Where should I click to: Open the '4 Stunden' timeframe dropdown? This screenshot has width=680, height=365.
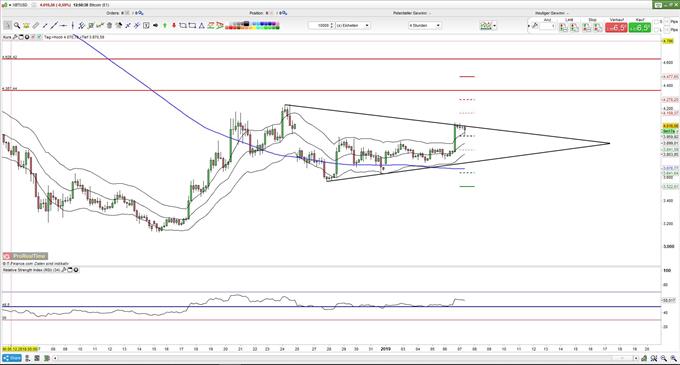click(x=425, y=26)
